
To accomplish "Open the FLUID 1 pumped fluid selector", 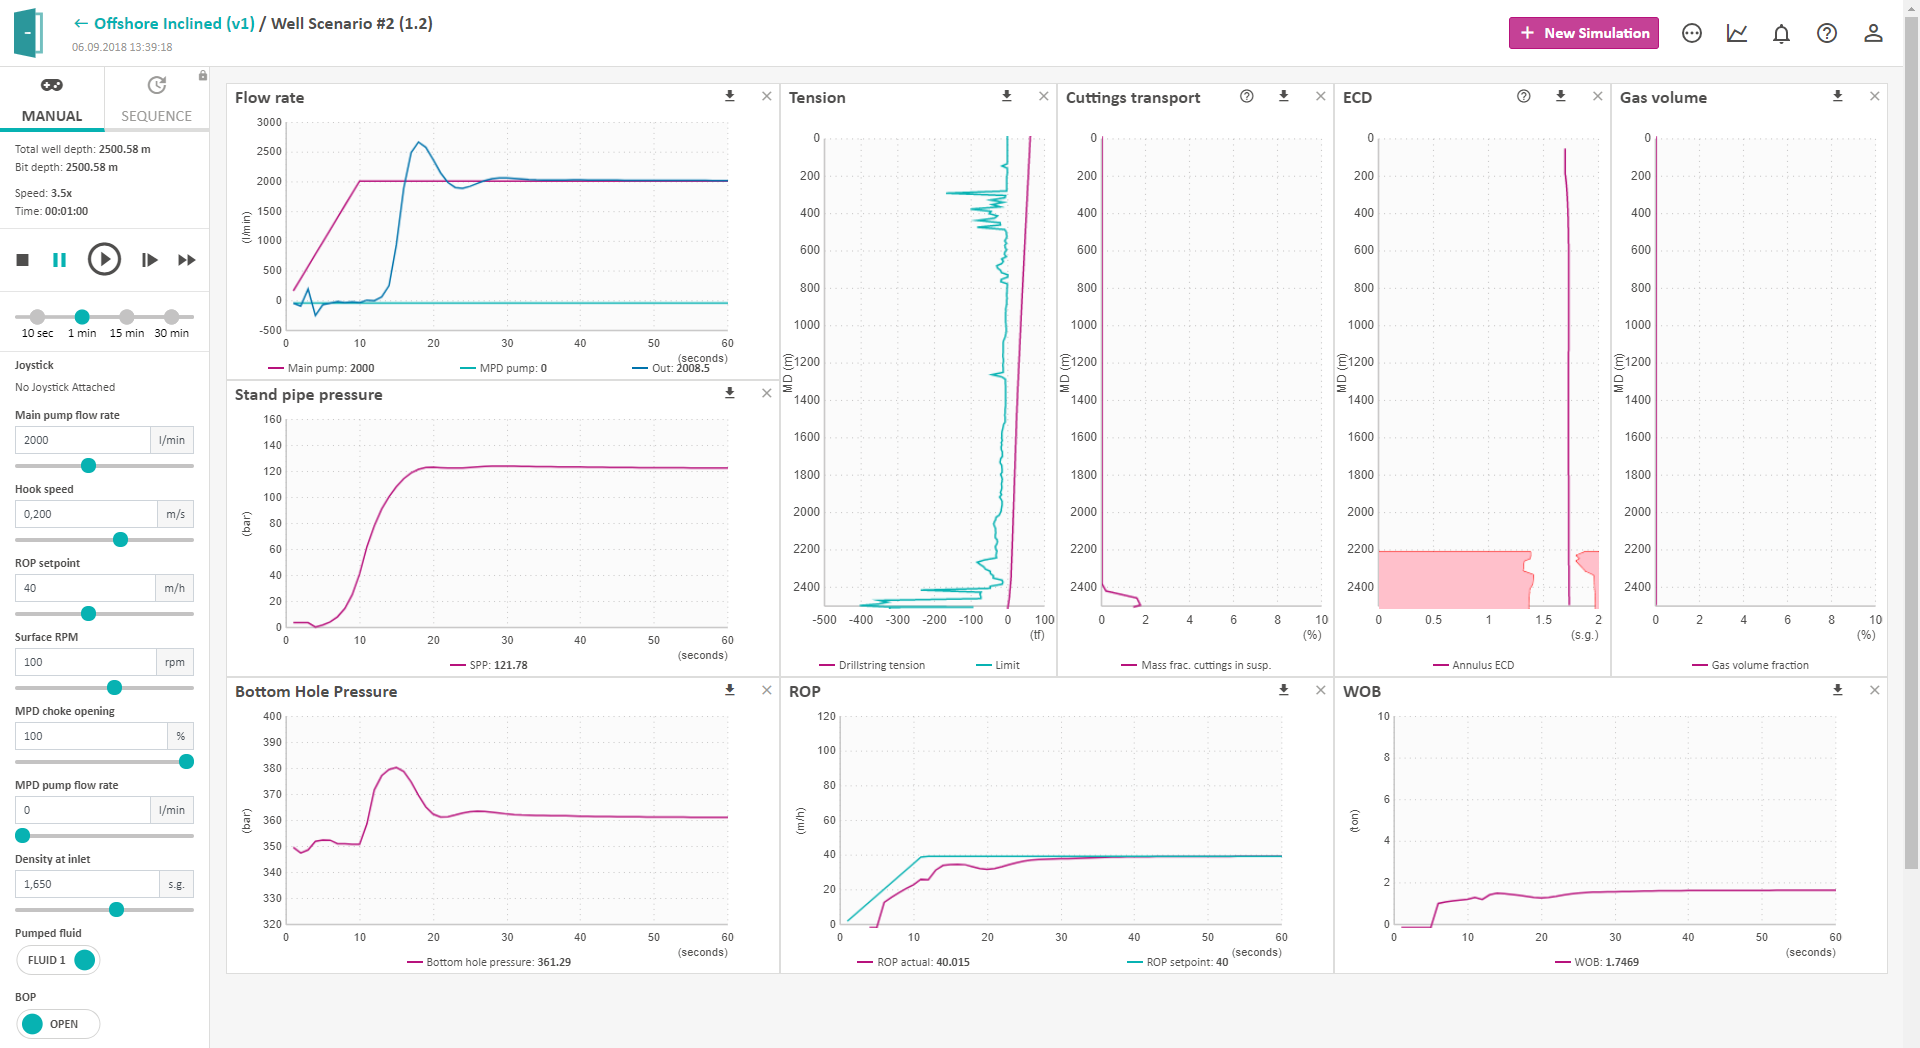I will click(x=58, y=959).
